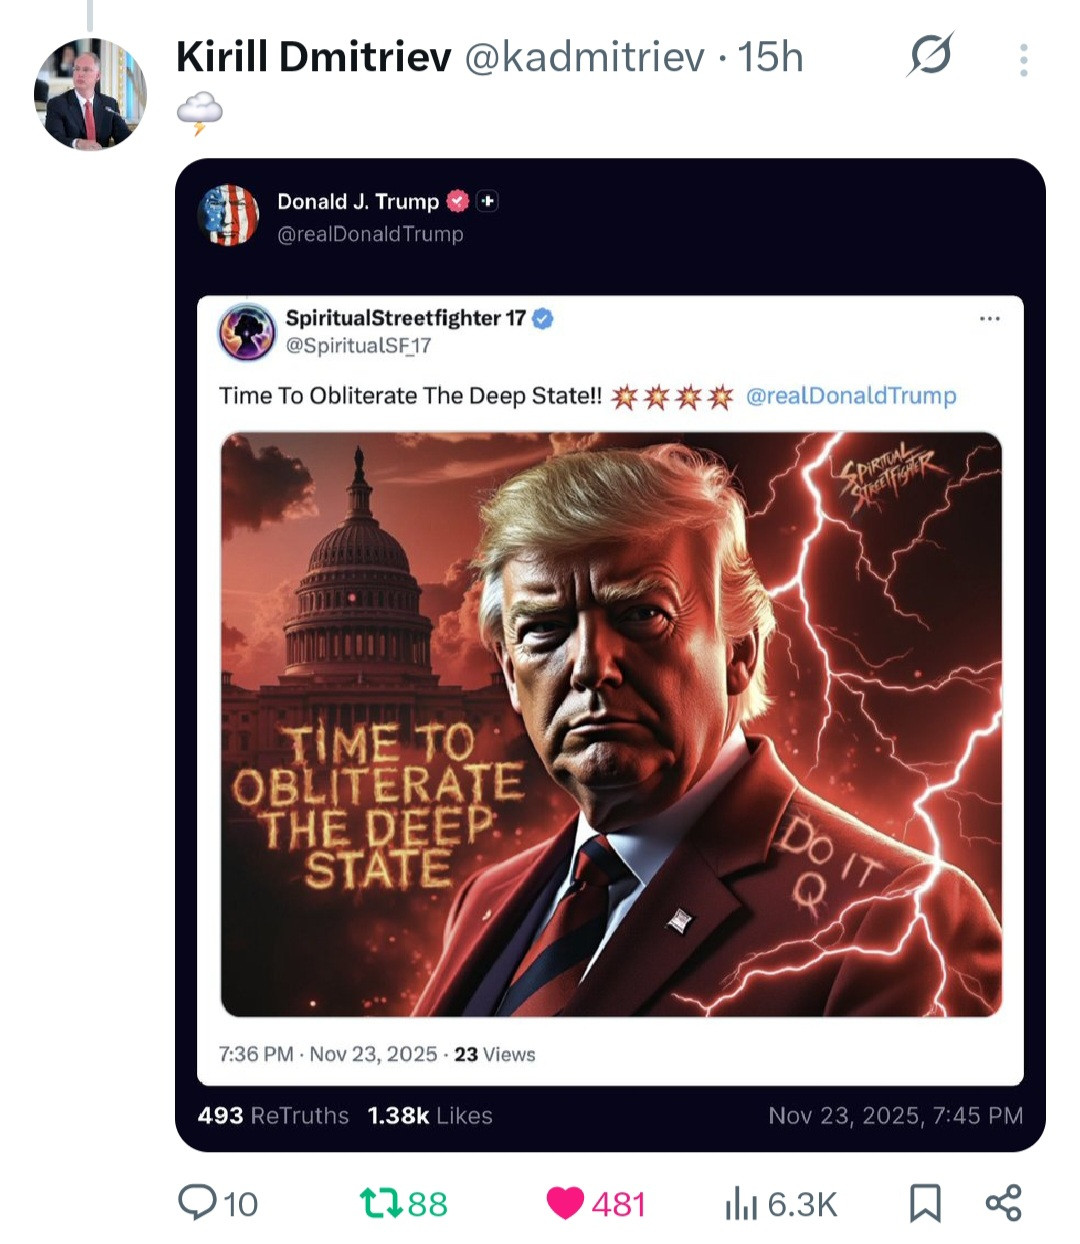Open Kirill Dmitriev's profile picture
1080x1244 pixels.
click(x=90, y=94)
